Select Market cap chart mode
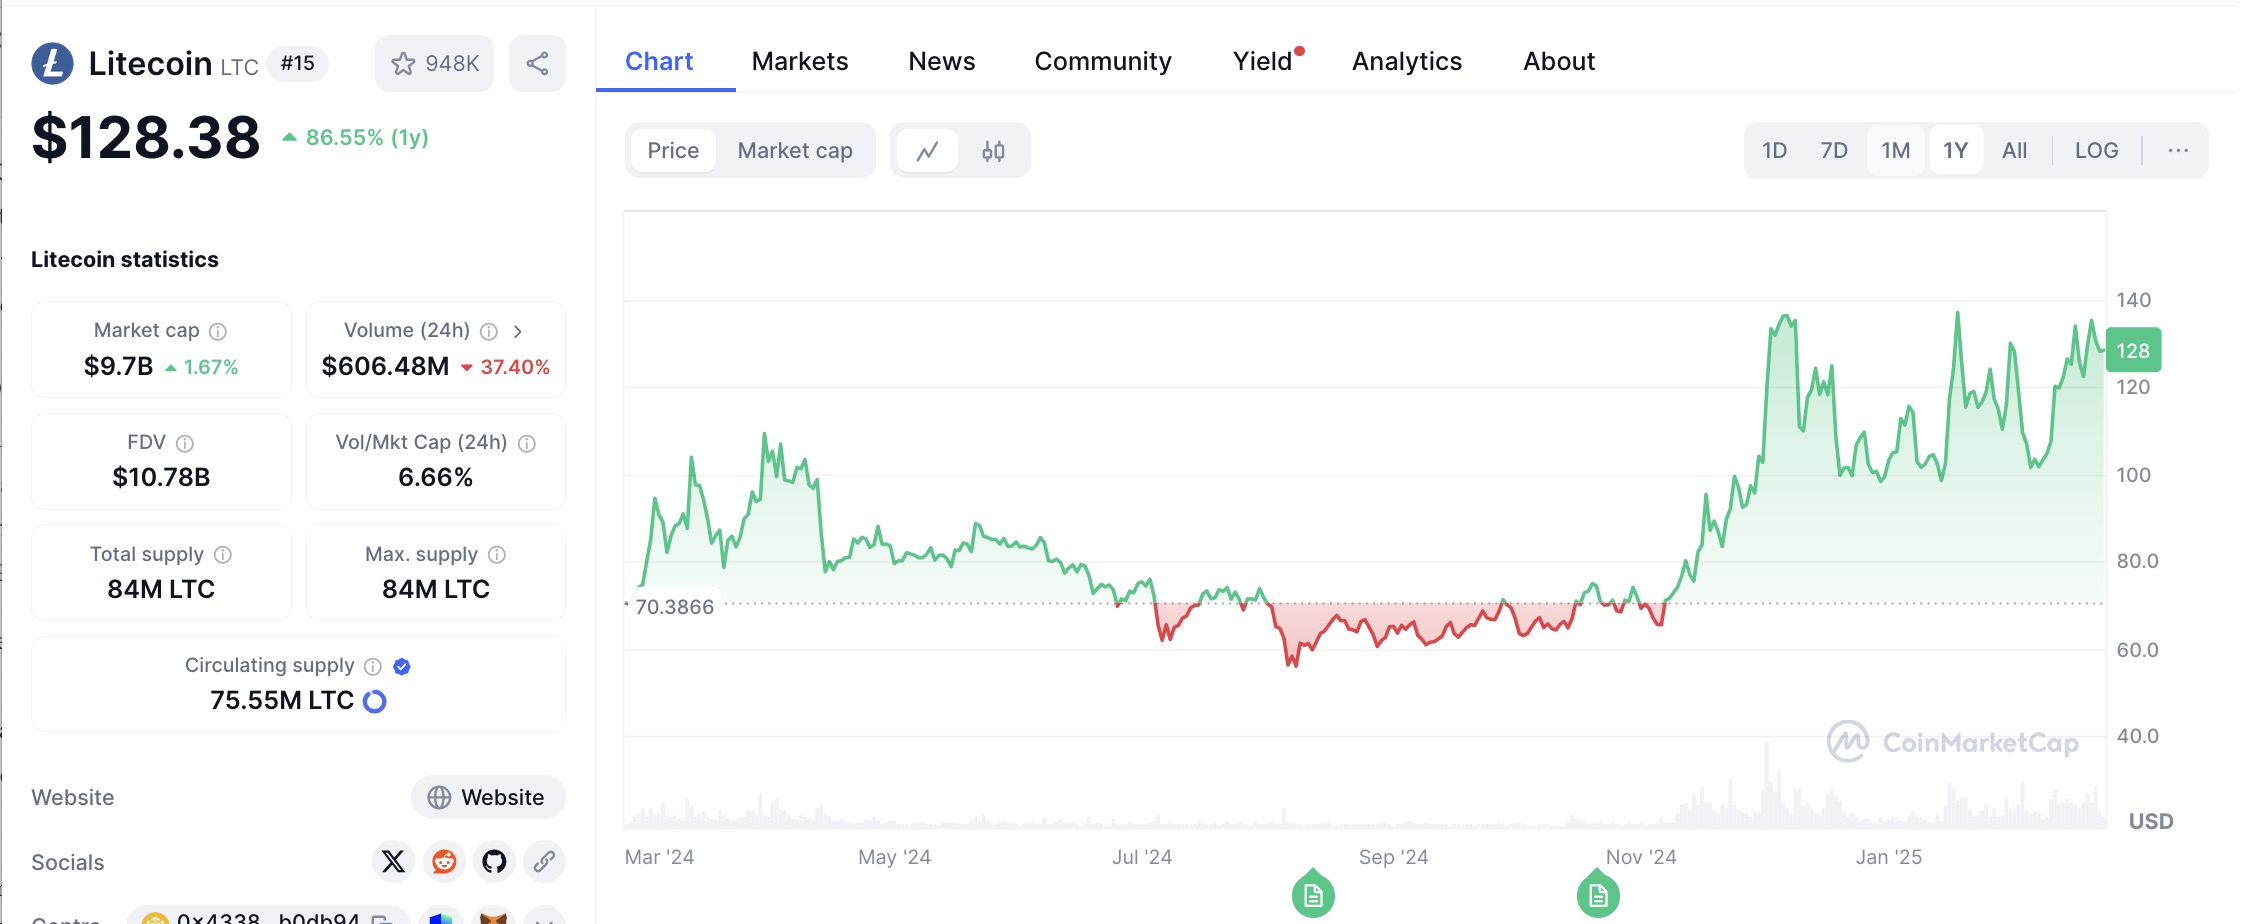Image resolution: width=2244 pixels, height=924 pixels. [795, 151]
